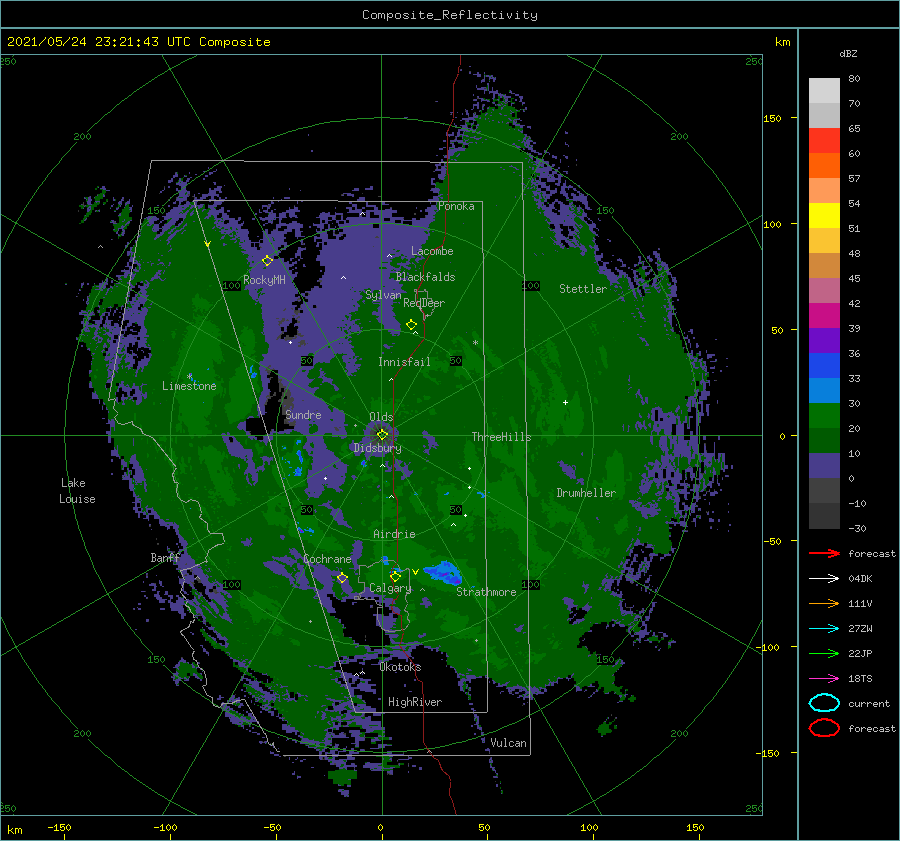Click the HighRiver label

point(415,702)
